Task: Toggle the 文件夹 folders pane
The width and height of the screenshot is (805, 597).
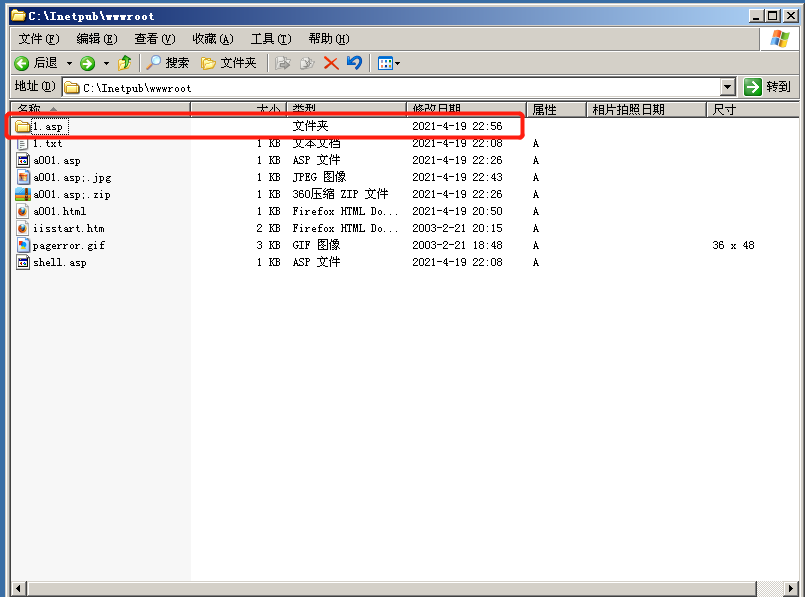Action: coord(228,63)
